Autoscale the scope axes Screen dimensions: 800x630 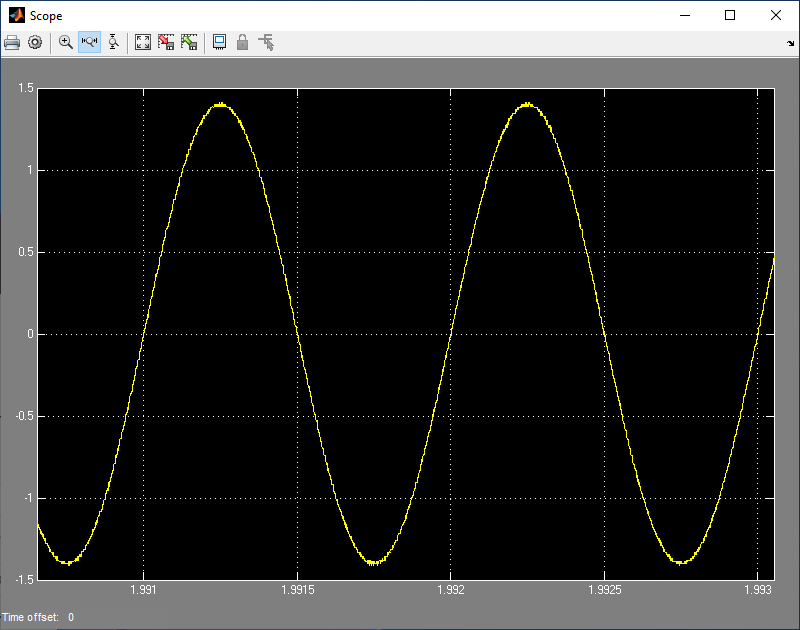[x=143, y=43]
